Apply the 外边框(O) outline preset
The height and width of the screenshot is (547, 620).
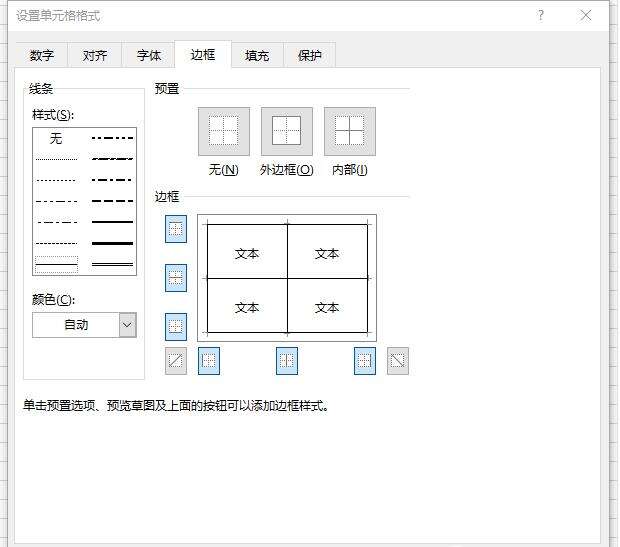pos(287,131)
